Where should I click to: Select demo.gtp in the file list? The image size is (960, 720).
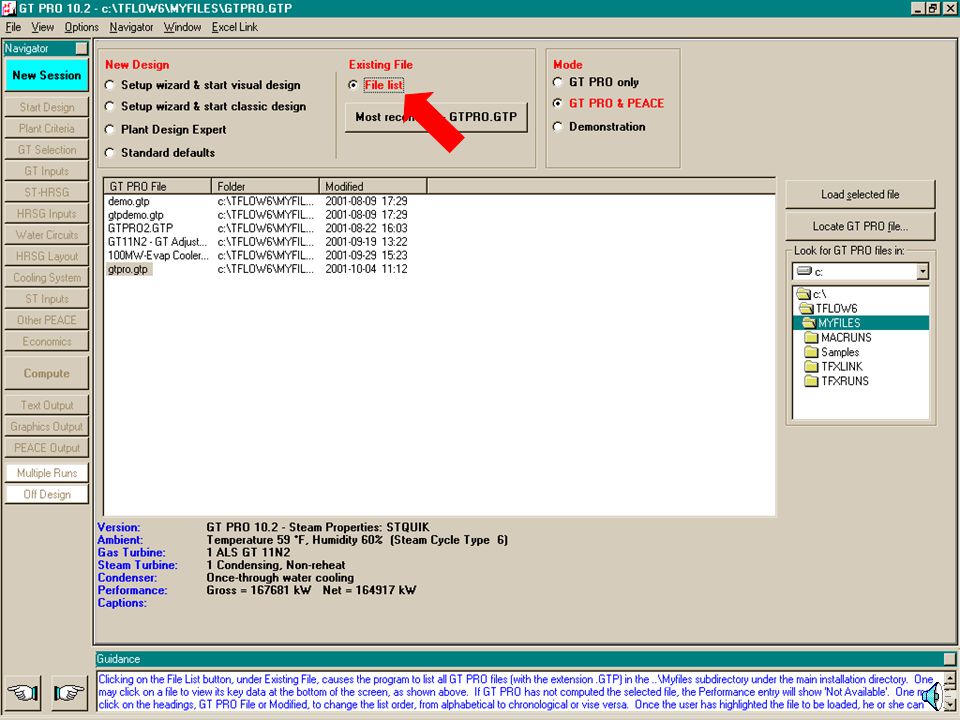point(129,201)
